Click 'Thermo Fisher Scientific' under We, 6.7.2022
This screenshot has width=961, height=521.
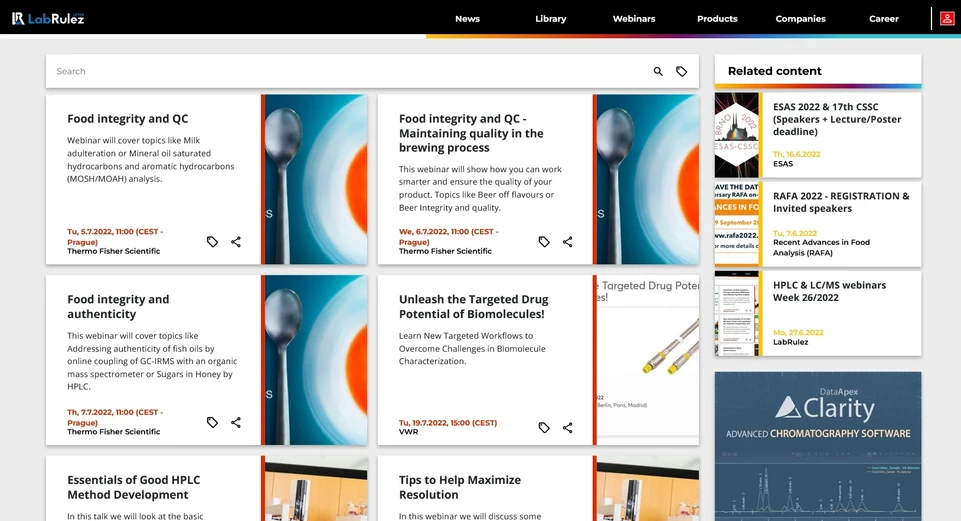tap(445, 251)
